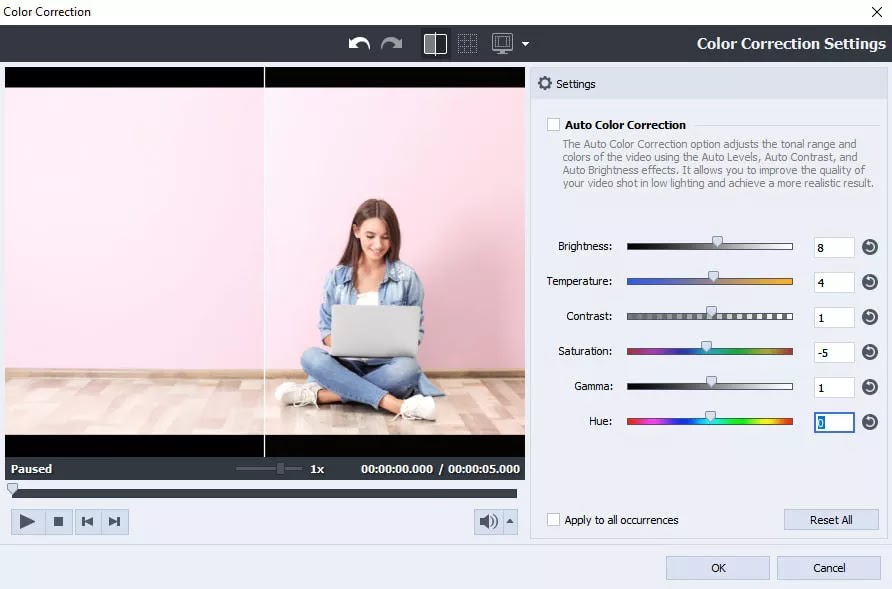Image resolution: width=892 pixels, height=589 pixels.
Task: Expand the volume control arrow
Action: coord(509,521)
